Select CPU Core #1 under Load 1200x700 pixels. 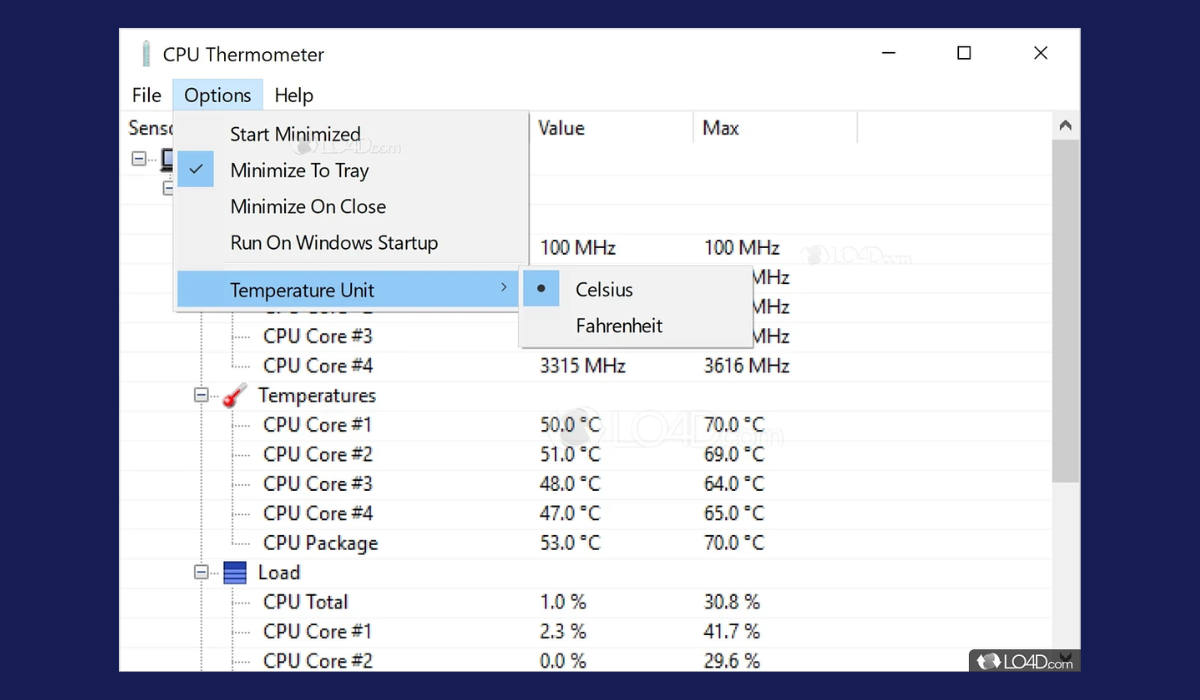pos(318,632)
